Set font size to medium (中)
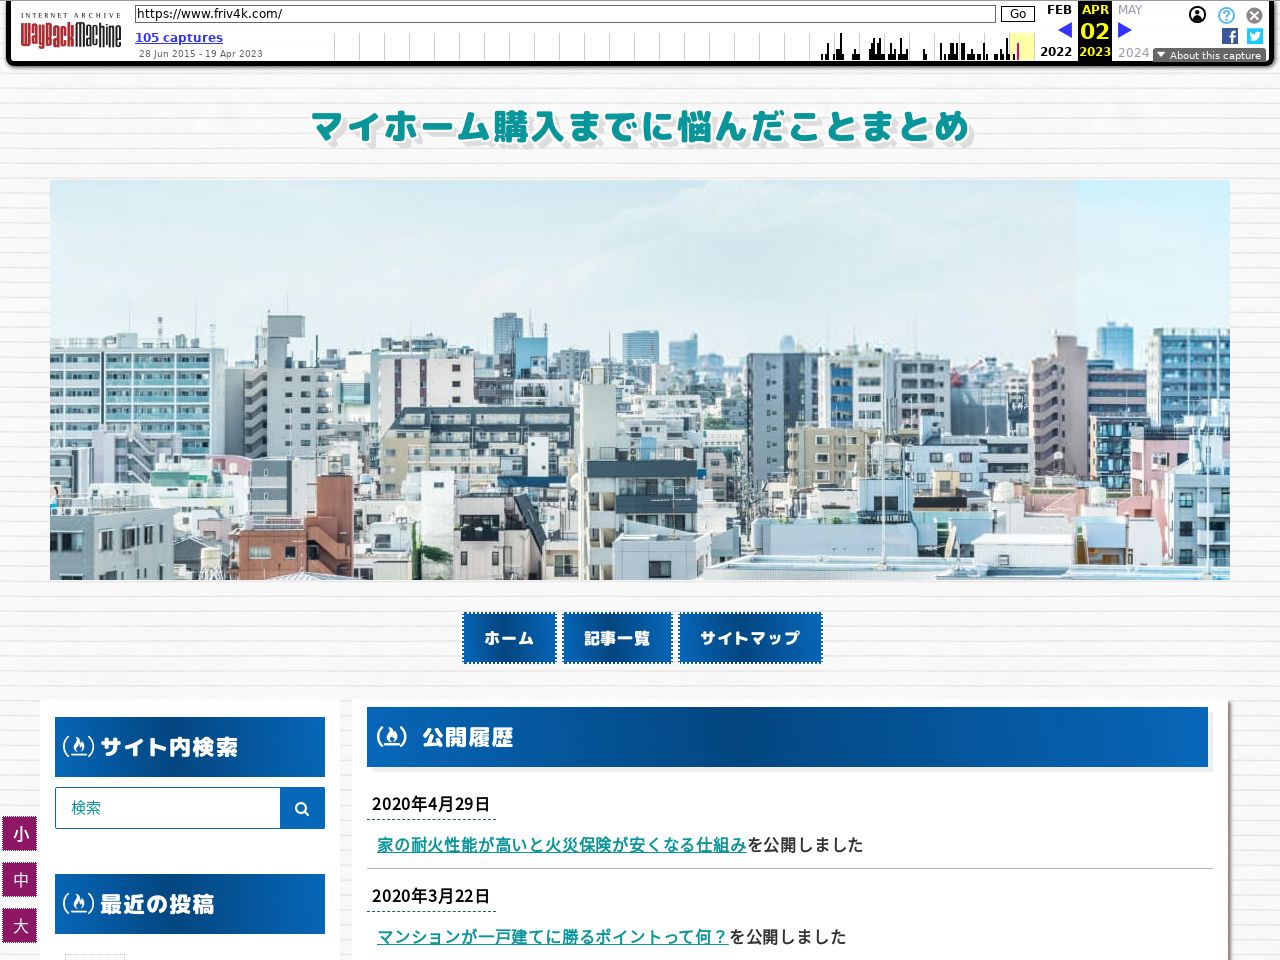The image size is (1280, 960). (x=20, y=880)
